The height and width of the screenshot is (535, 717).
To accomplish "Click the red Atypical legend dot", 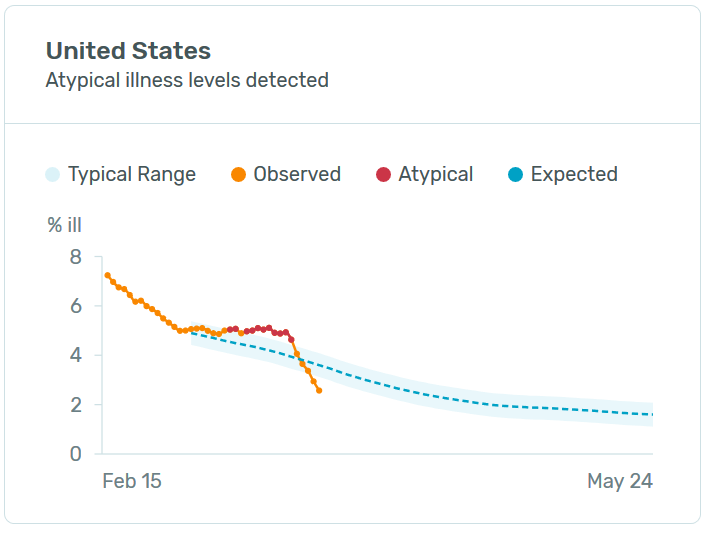I will pyautogui.click(x=383, y=175).
